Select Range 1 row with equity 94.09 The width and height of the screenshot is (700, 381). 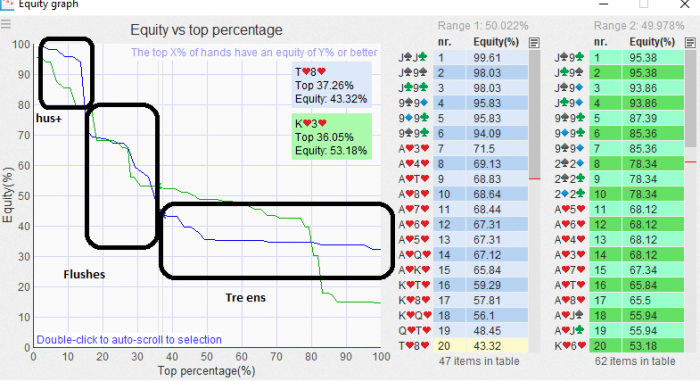click(462, 134)
